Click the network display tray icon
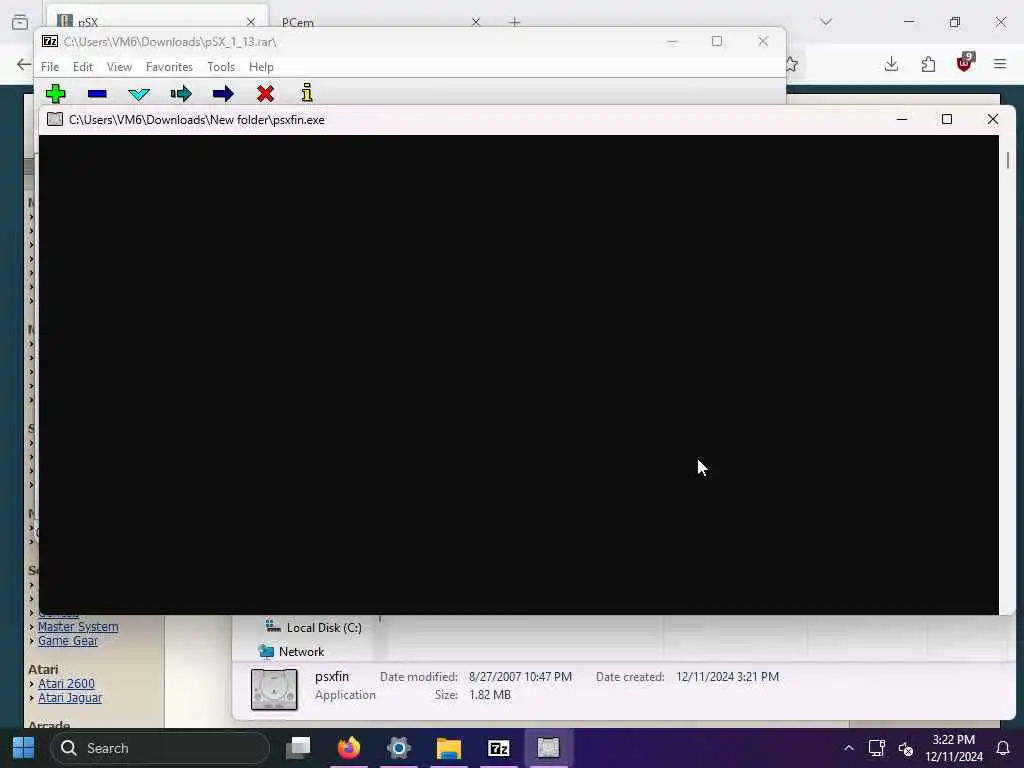 876,748
